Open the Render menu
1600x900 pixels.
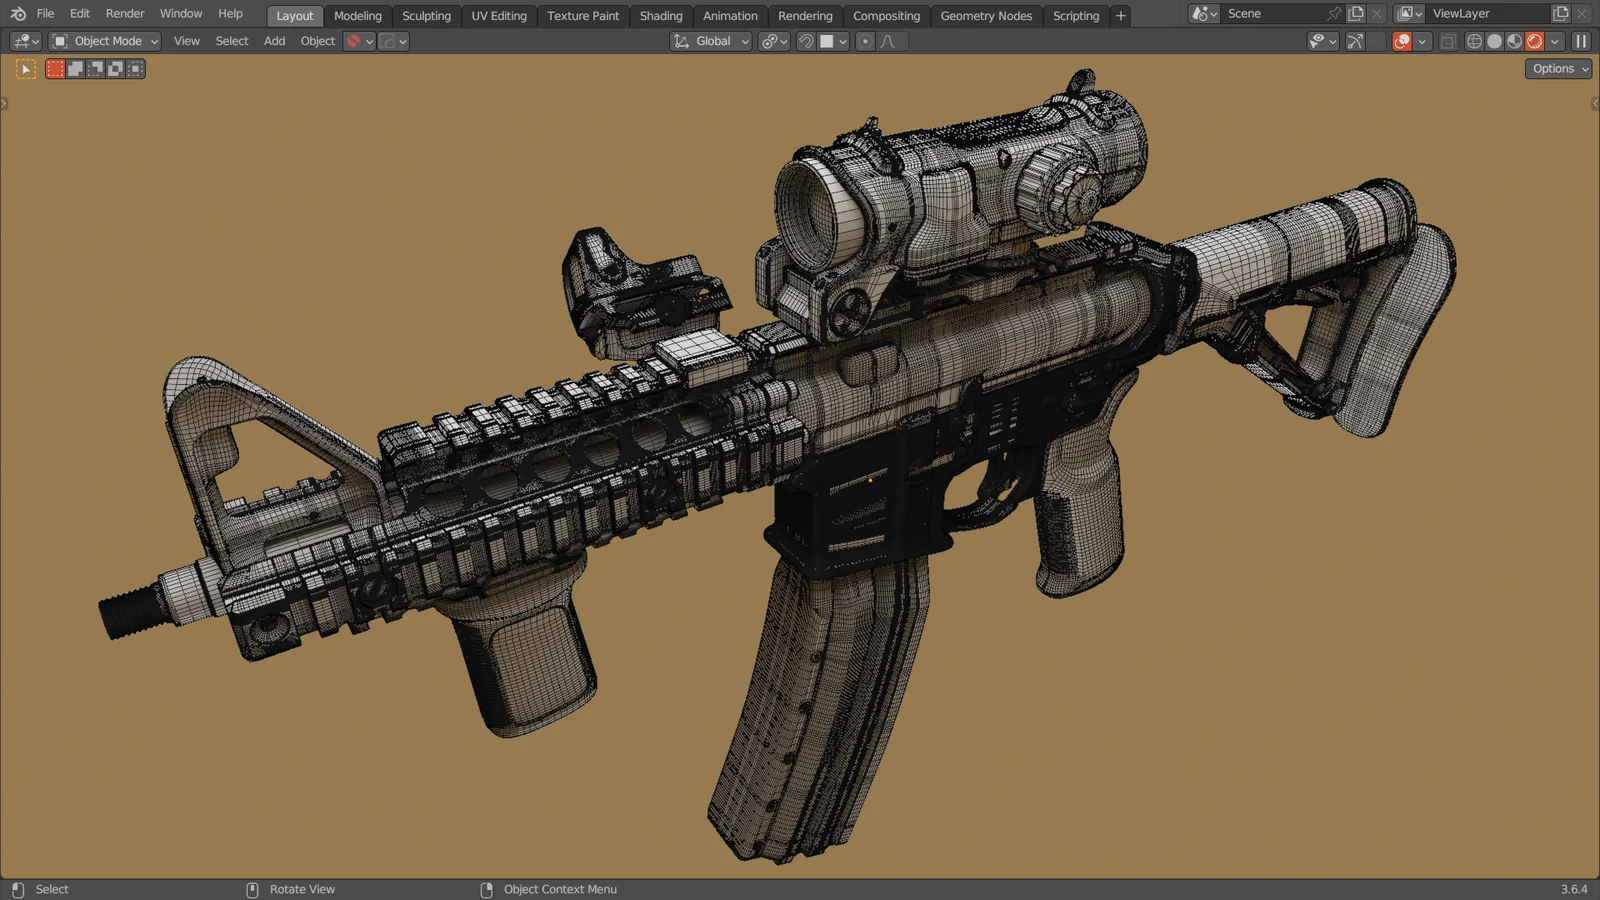[x=125, y=13]
